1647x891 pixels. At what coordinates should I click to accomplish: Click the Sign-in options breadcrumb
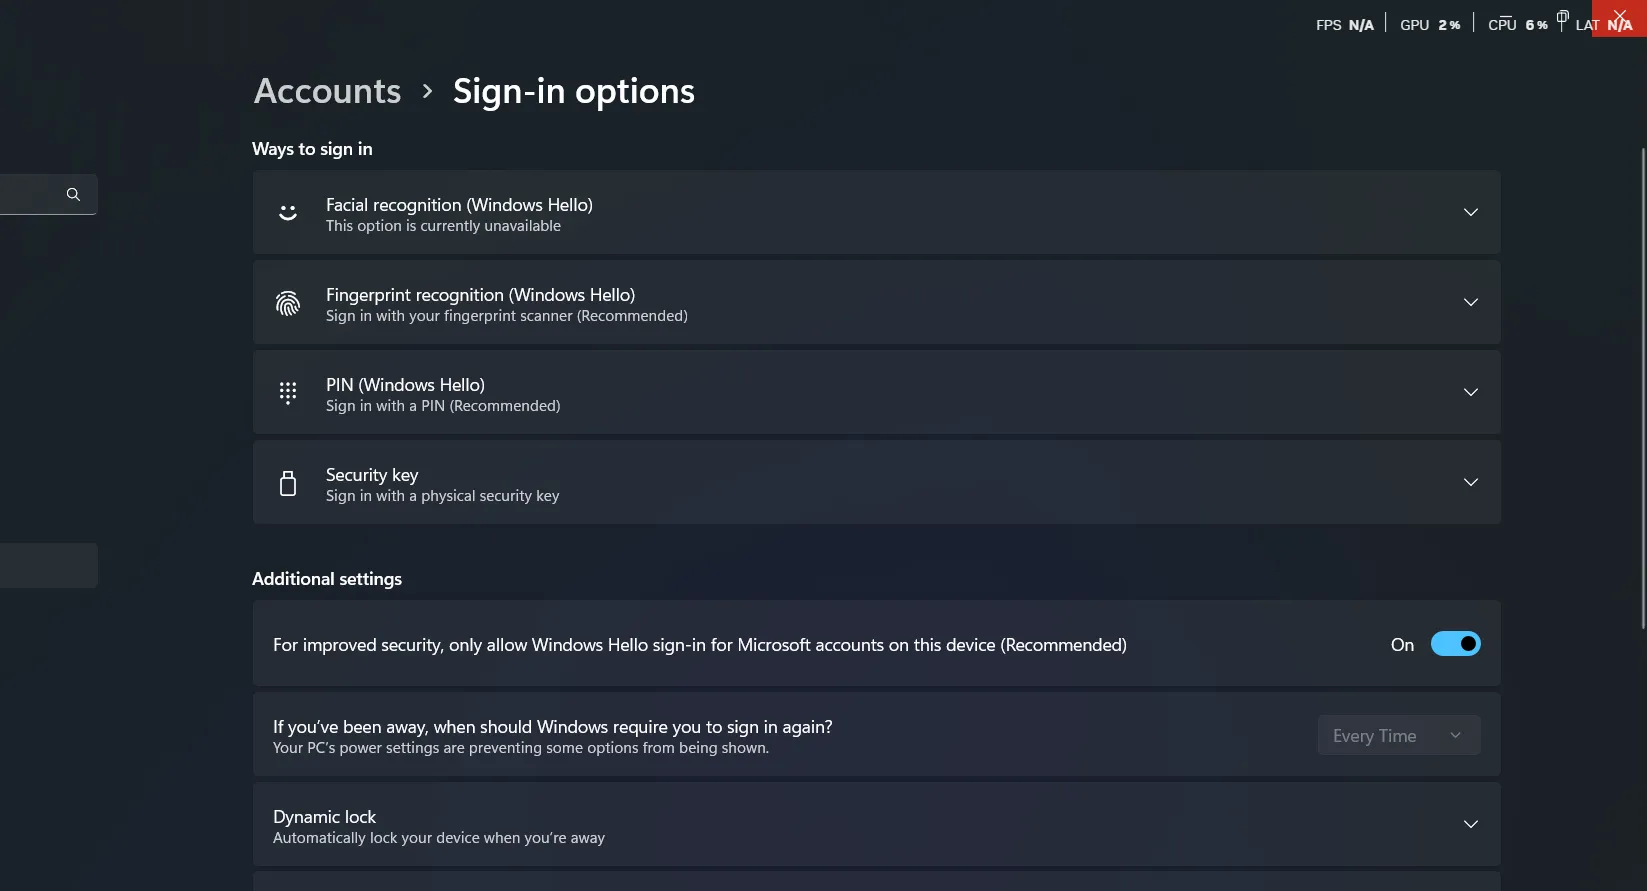(x=573, y=91)
